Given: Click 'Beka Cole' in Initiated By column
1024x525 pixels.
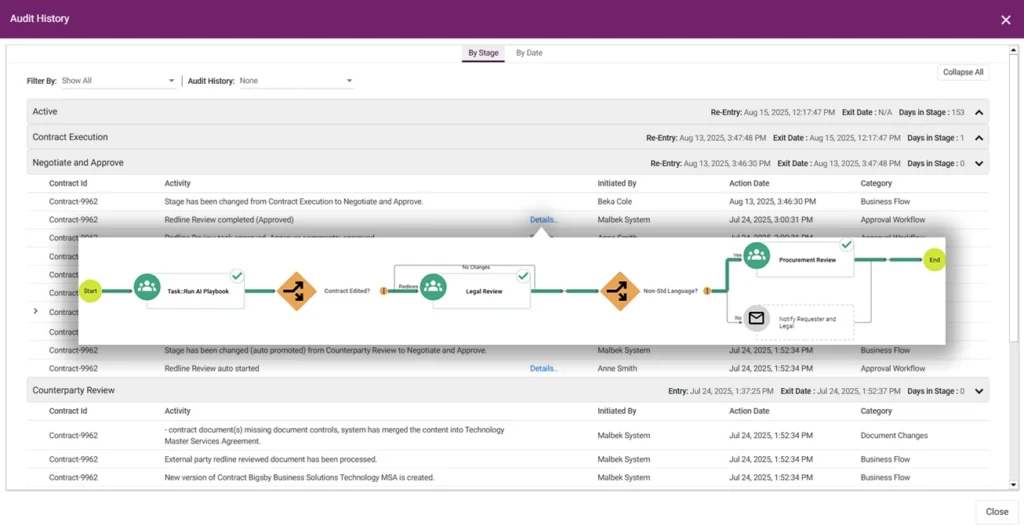Looking at the screenshot, I should click(x=615, y=202).
